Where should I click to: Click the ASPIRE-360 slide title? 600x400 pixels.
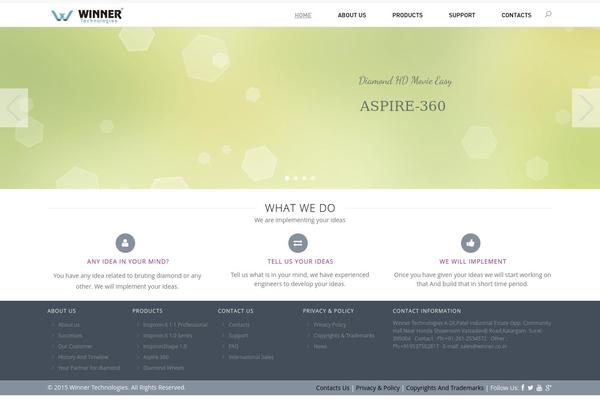(x=403, y=106)
